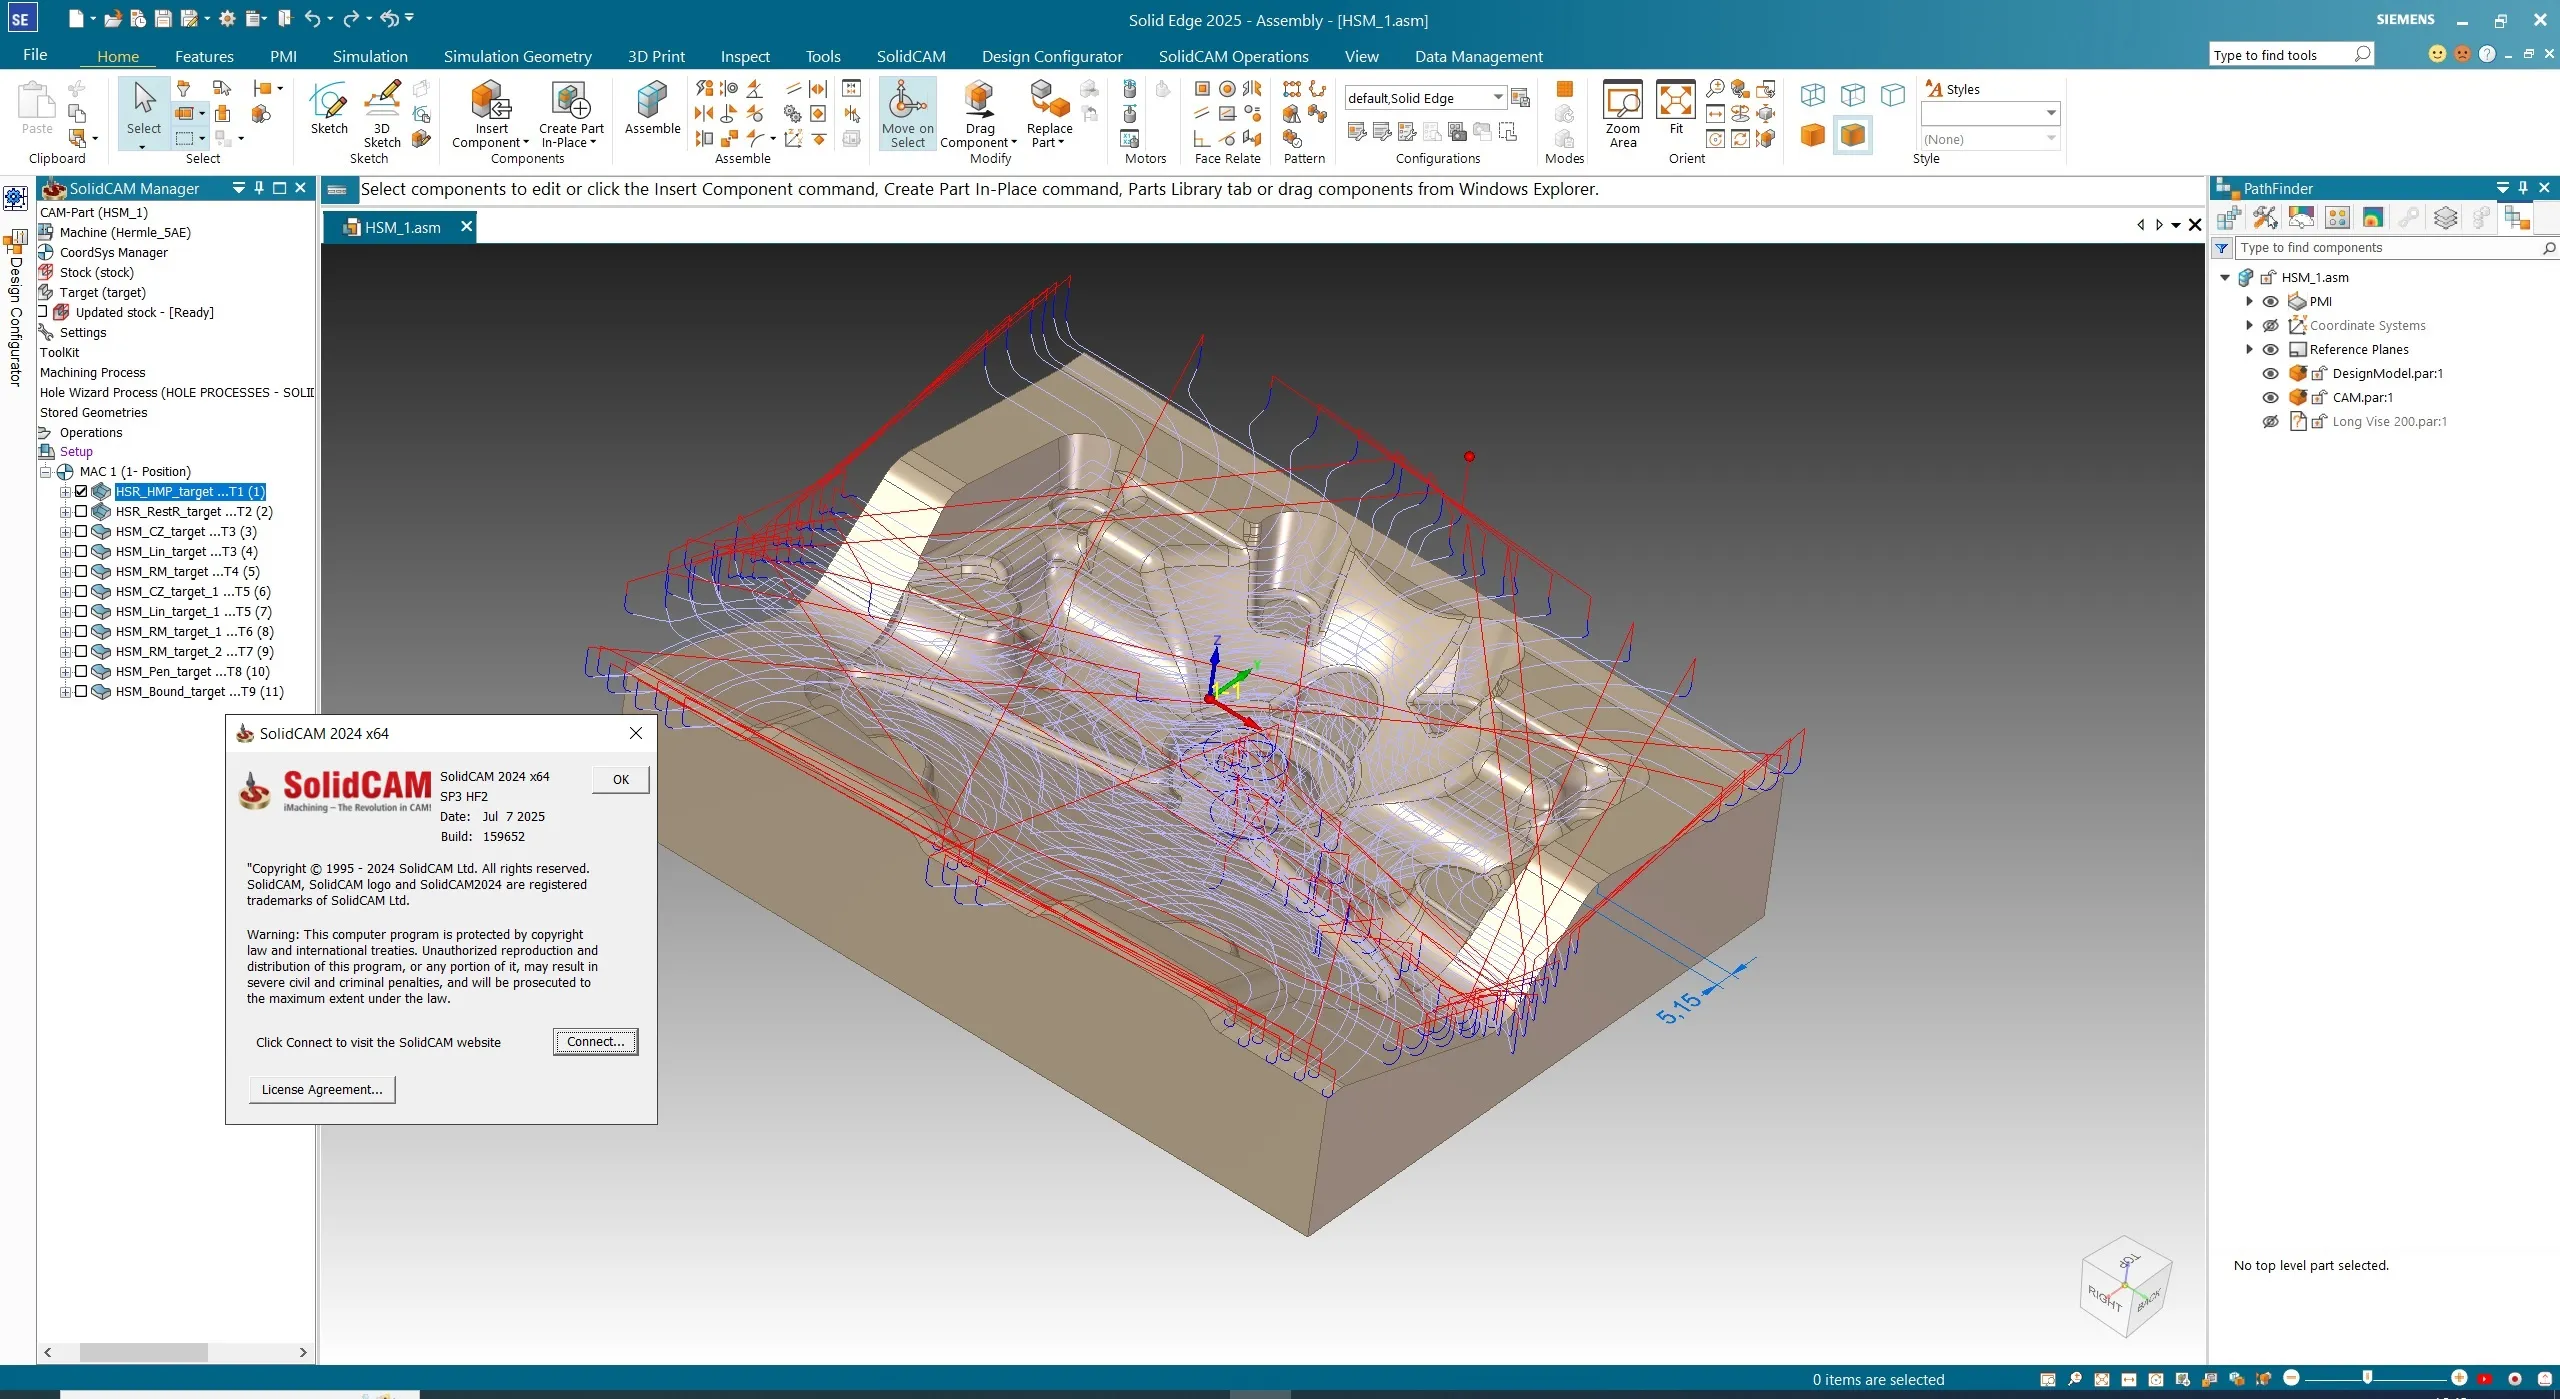The image size is (2560, 1399).
Task: Click the Redo arrow in quick access bar
Action: [x=350, y=18]
